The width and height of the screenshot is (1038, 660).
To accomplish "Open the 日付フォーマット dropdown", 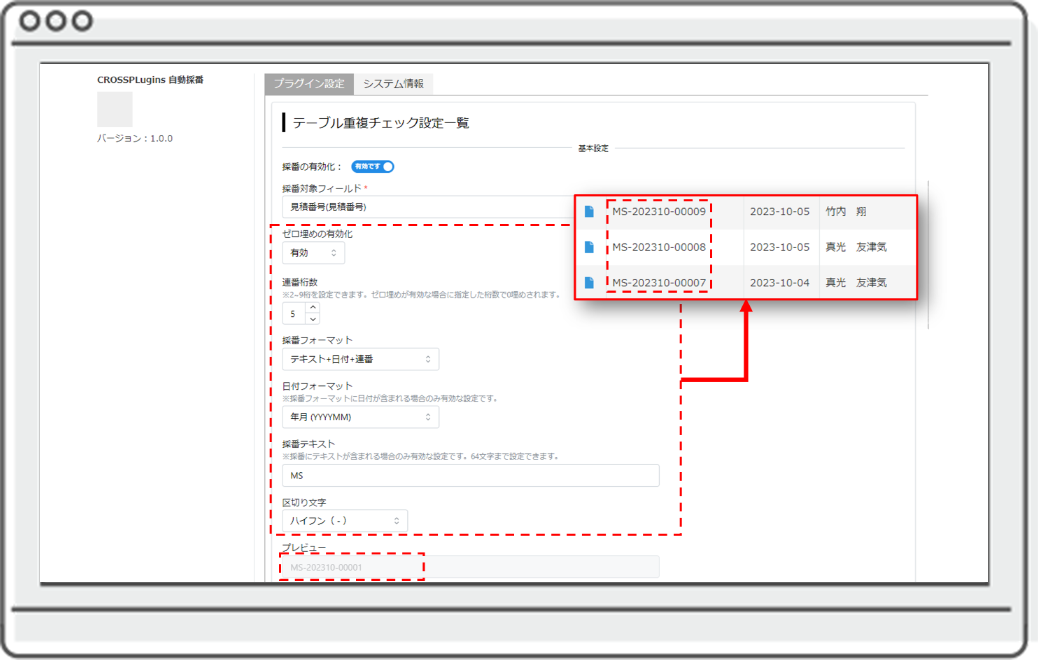I will pos(360,417).
